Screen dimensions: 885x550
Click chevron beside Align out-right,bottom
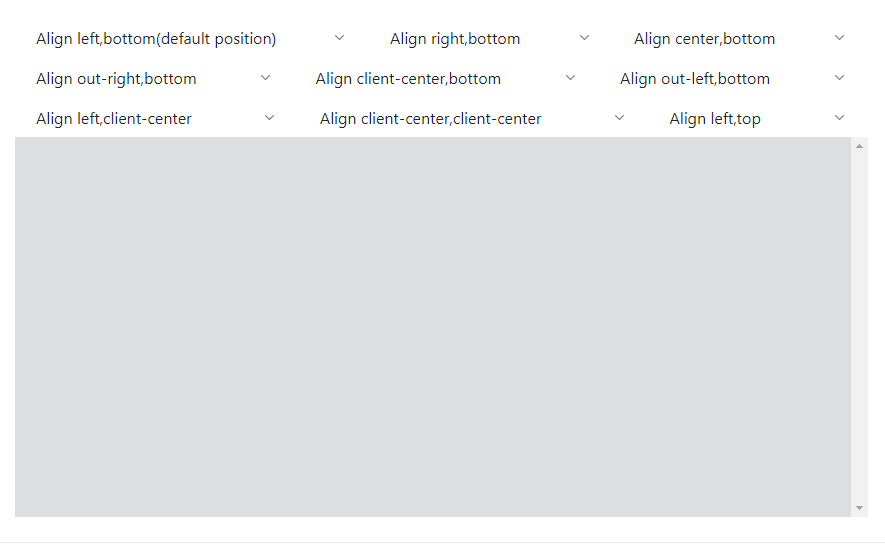(x=265, y=78)
